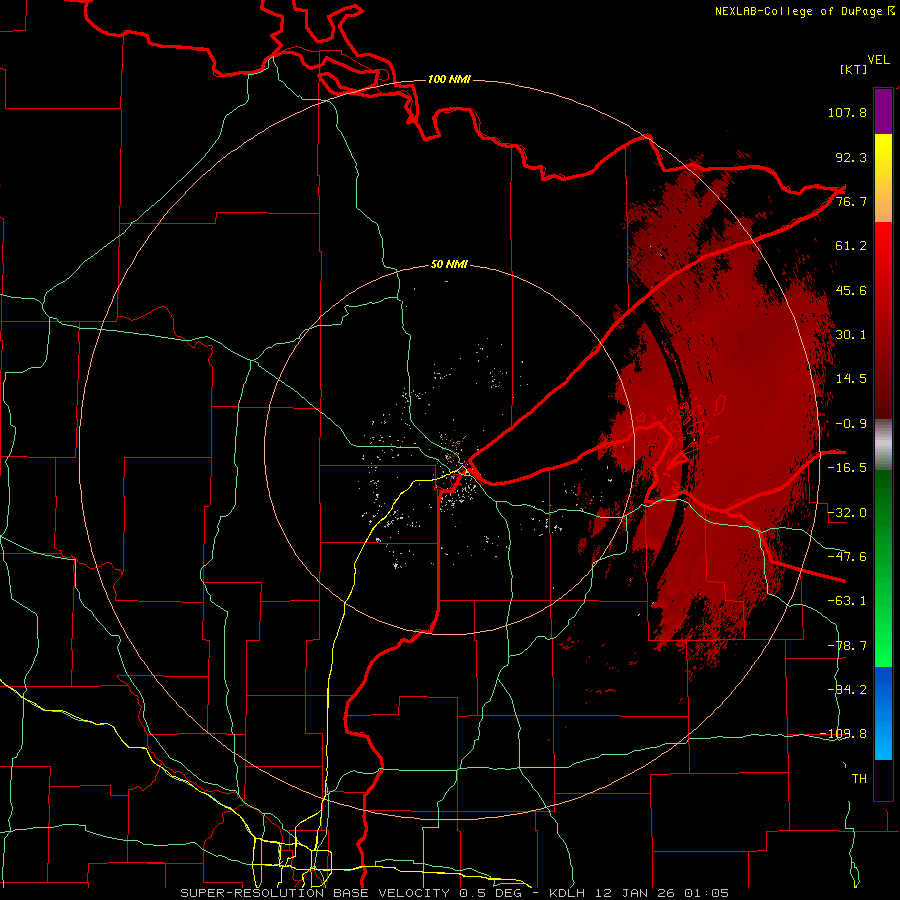Click the KDLH 12 JAN 26 01:05 timestamp

coord(639,893)
